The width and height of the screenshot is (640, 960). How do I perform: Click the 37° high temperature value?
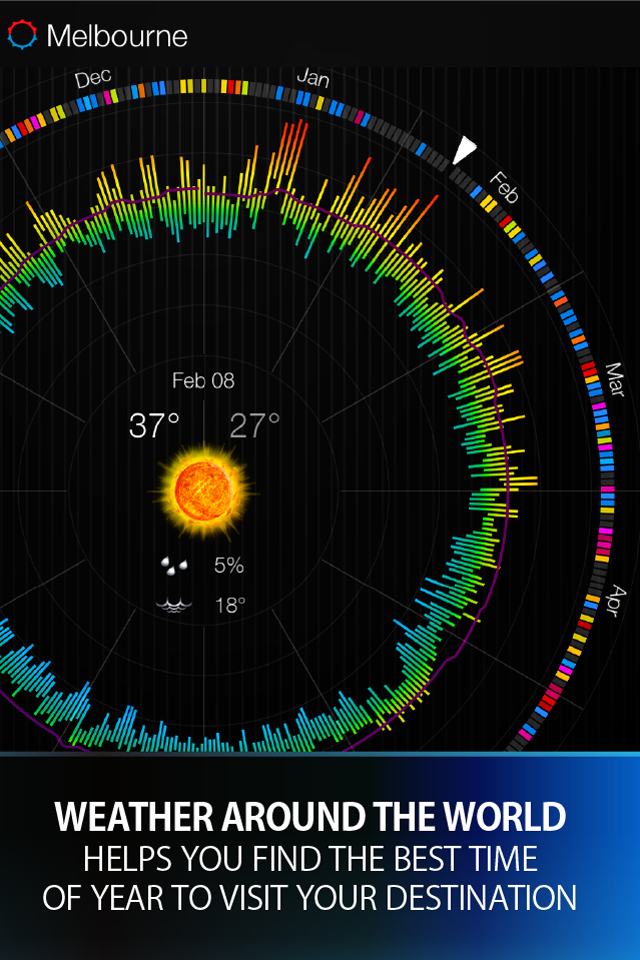click(154, 425)
